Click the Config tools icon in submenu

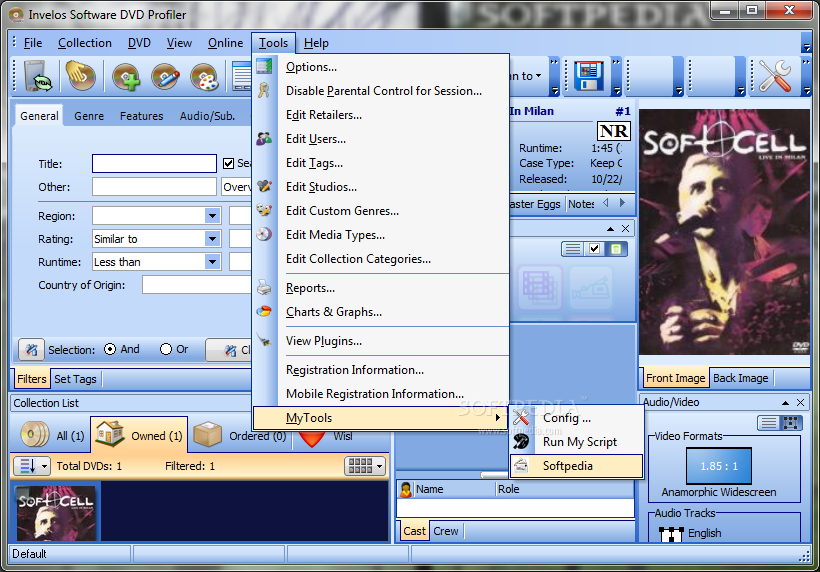point(521,417)
